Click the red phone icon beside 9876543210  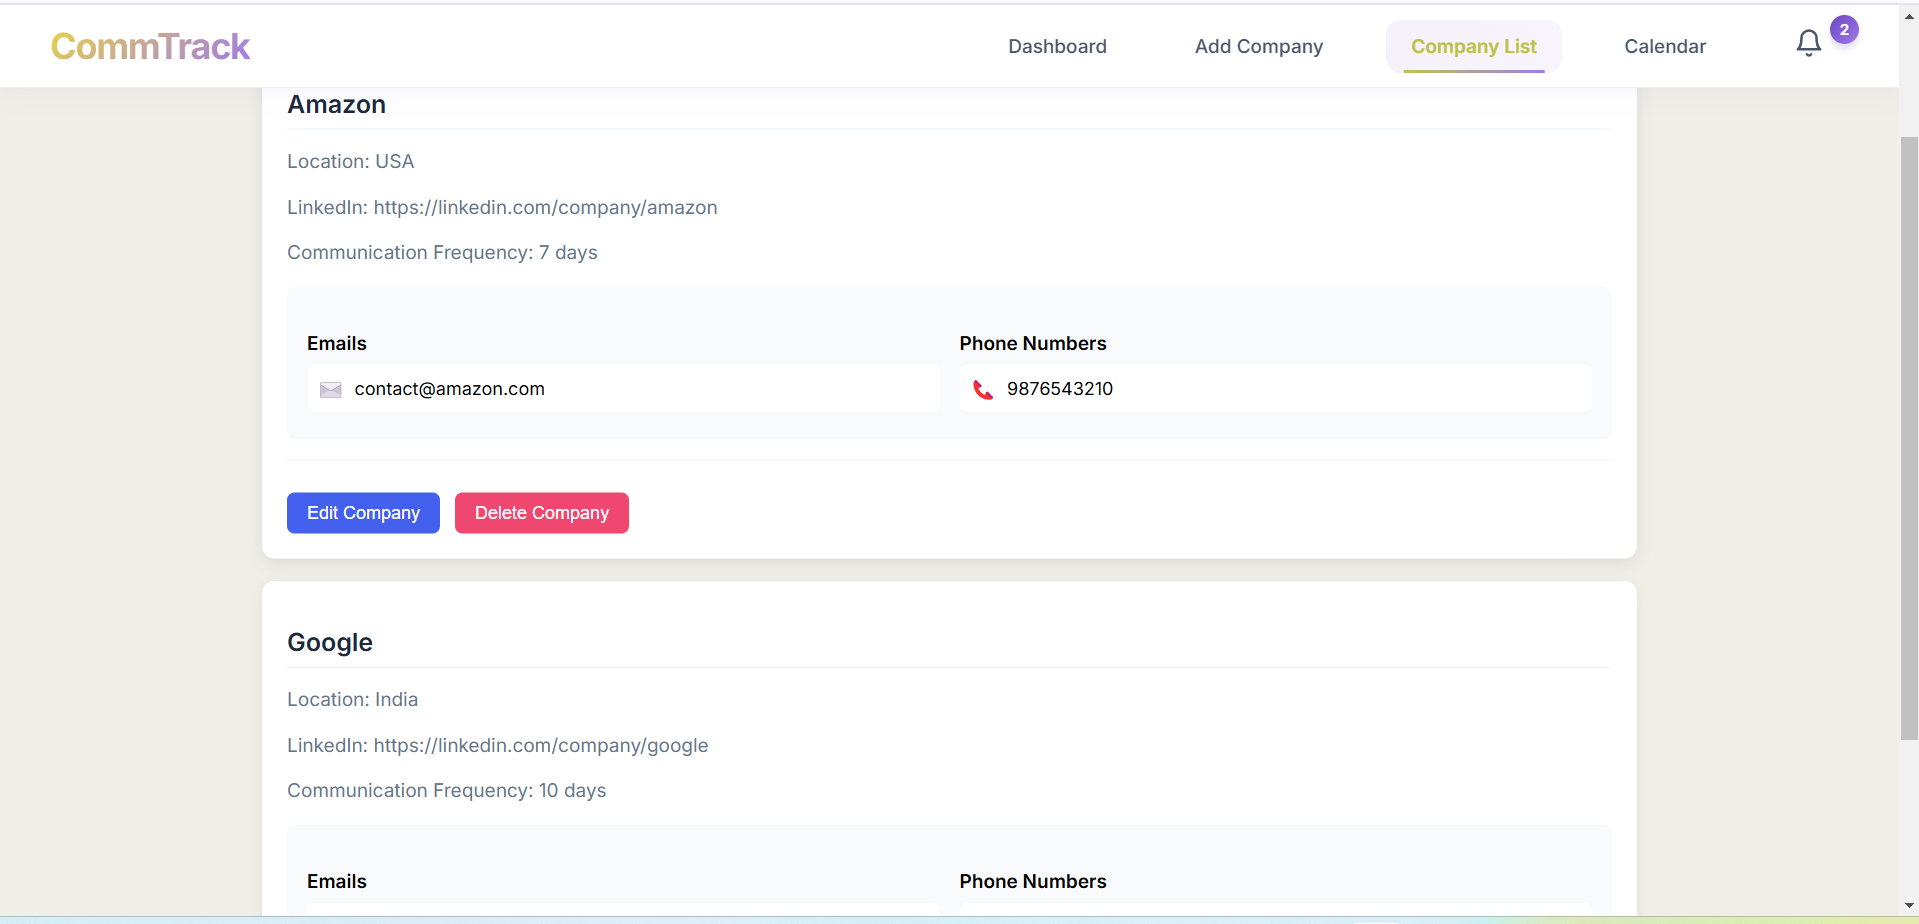tap(983, 390)
